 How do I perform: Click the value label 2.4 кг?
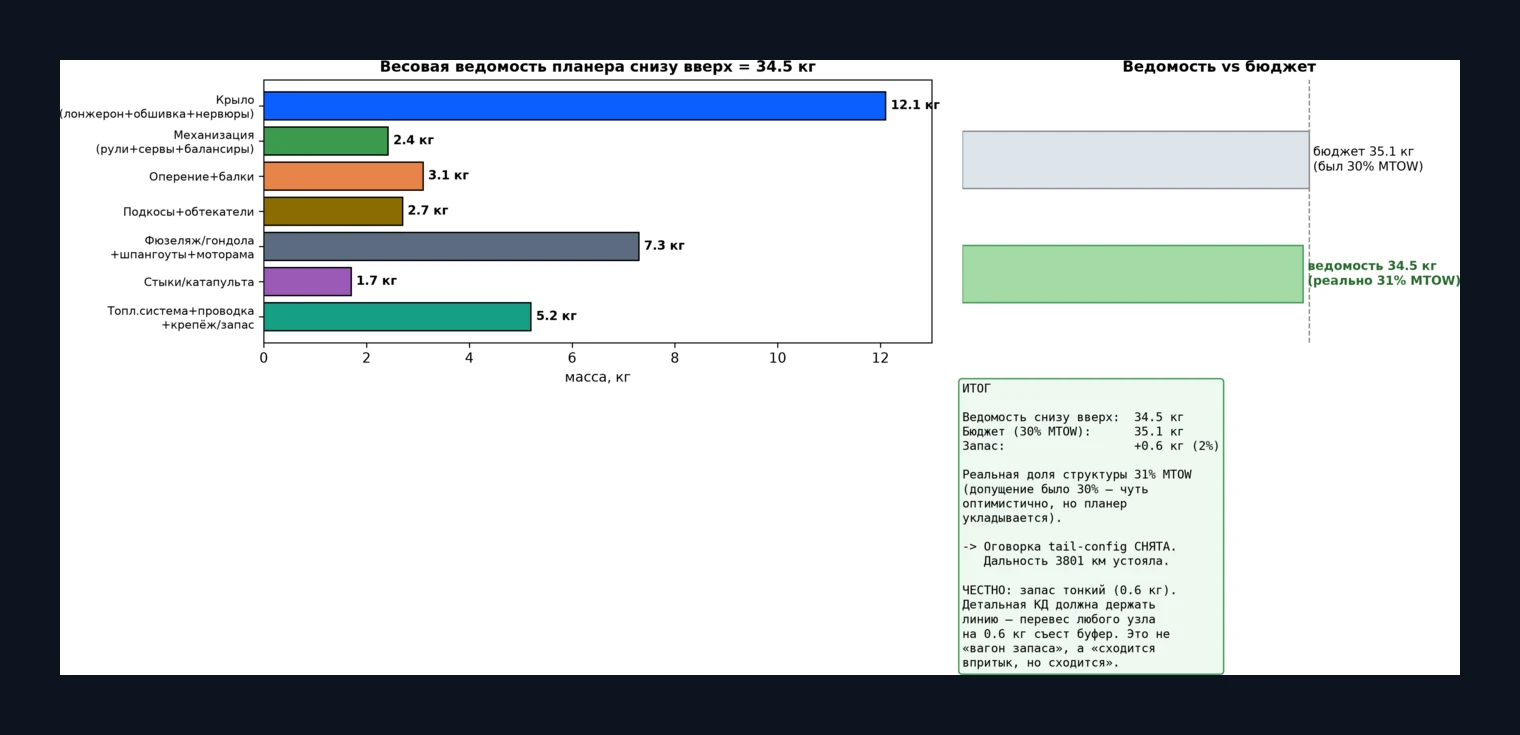click(x=413, y=140)
